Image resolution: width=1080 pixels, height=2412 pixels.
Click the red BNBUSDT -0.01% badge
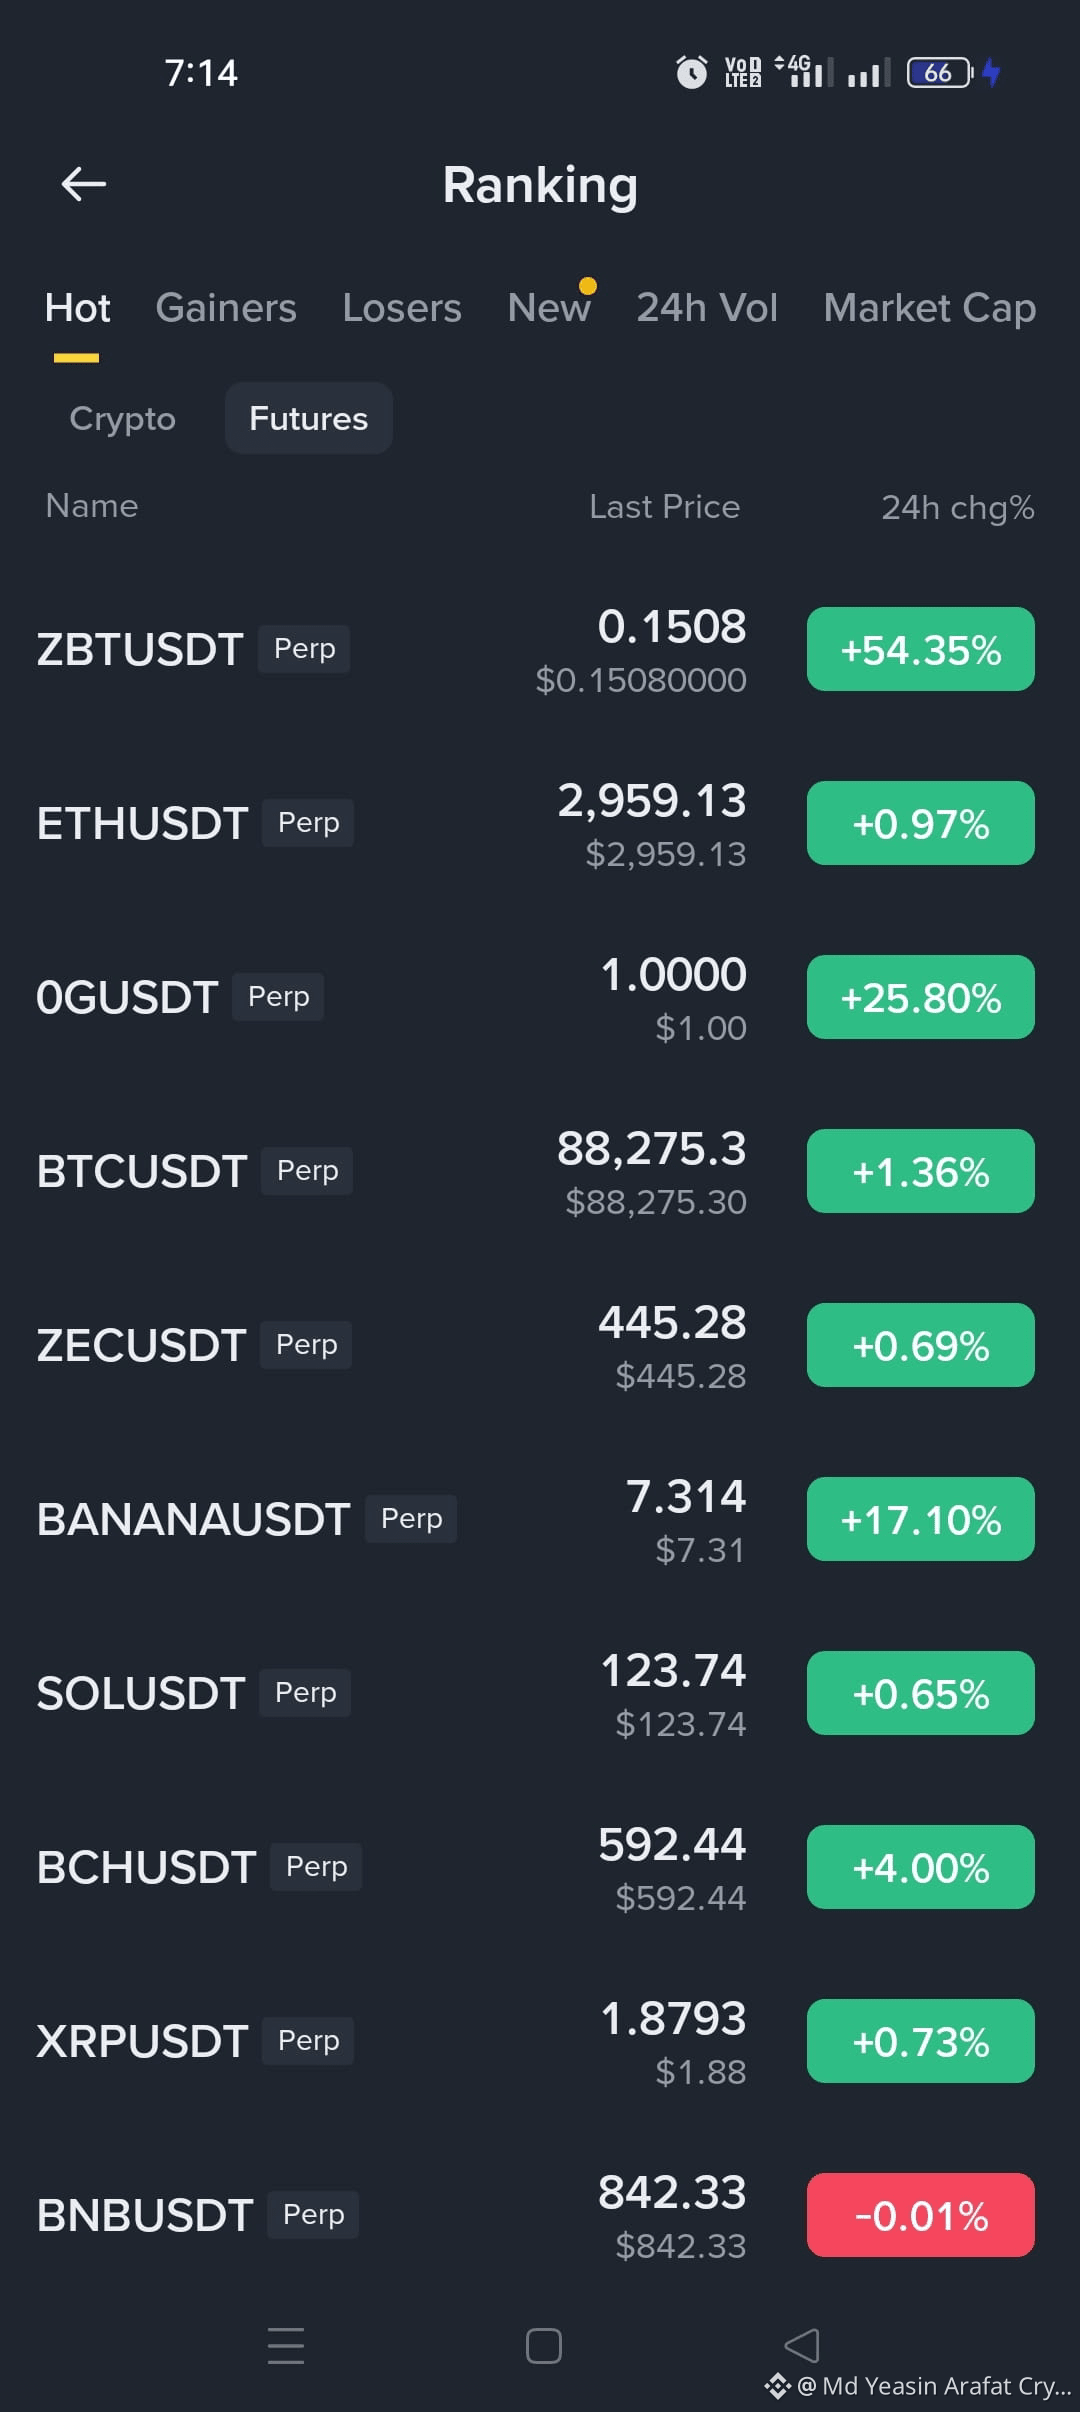coord(921,2215)
